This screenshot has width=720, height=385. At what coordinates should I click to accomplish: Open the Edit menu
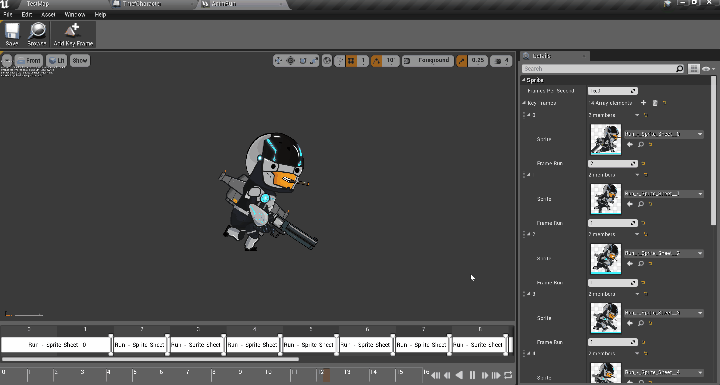[x=27, y=15]
